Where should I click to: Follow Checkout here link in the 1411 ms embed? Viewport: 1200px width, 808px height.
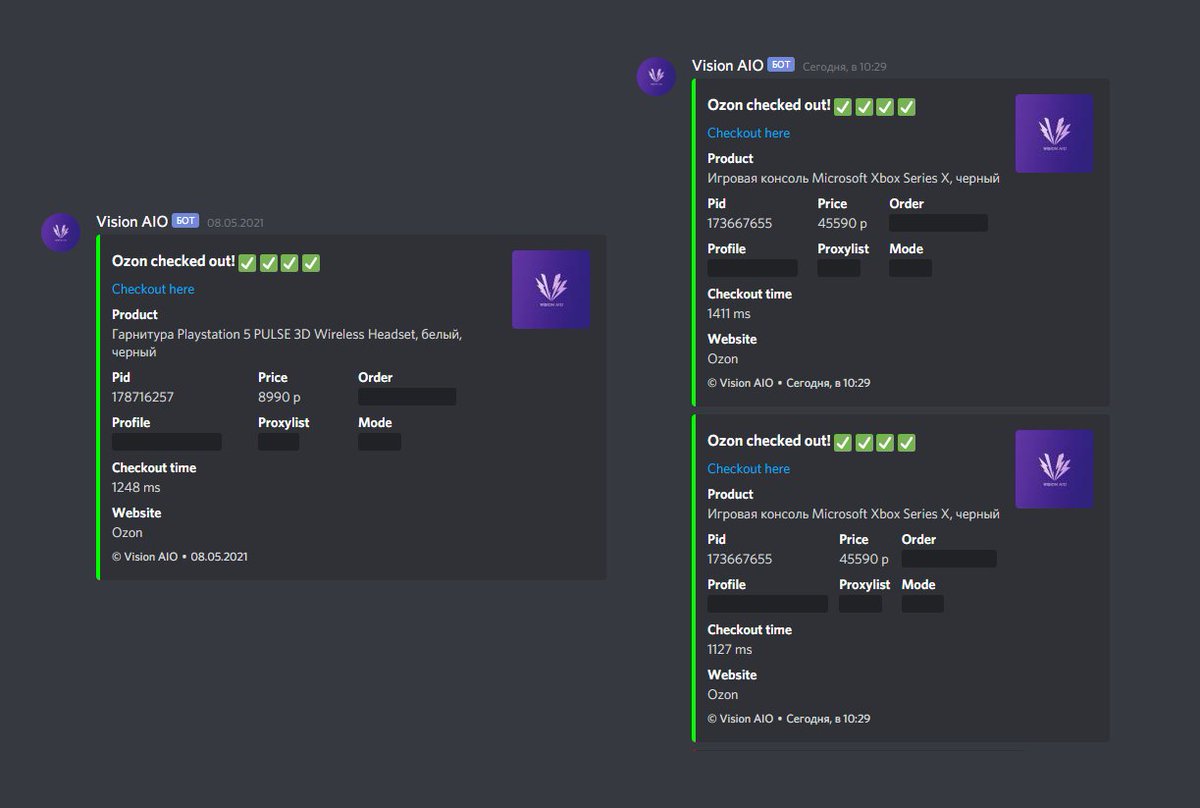[x=748, y=133]
